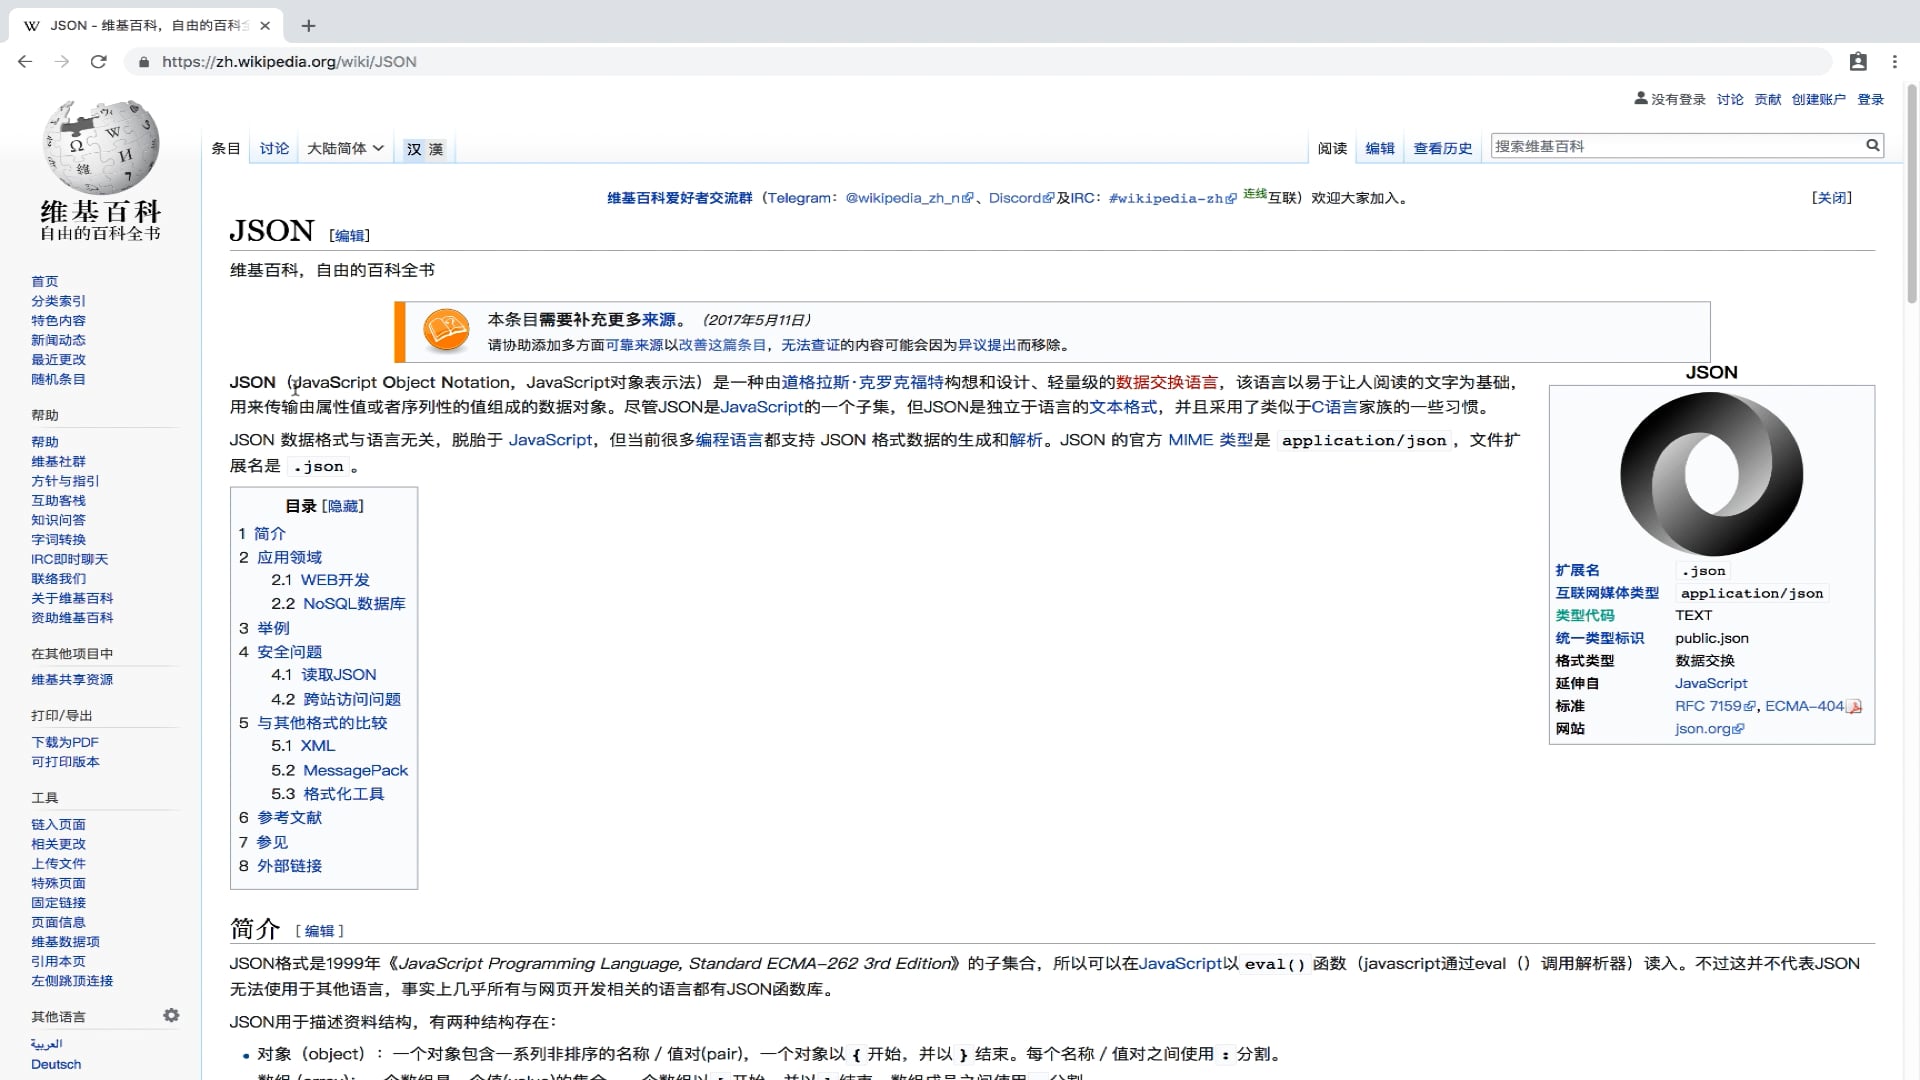
Task: Switch the script variant to 漢
Action: 435,148
